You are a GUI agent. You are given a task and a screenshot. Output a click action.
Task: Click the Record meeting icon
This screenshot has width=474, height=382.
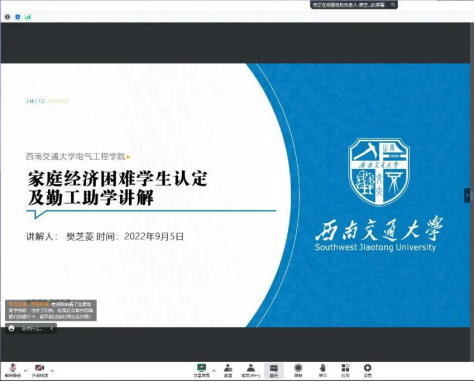tap(298, 370)
